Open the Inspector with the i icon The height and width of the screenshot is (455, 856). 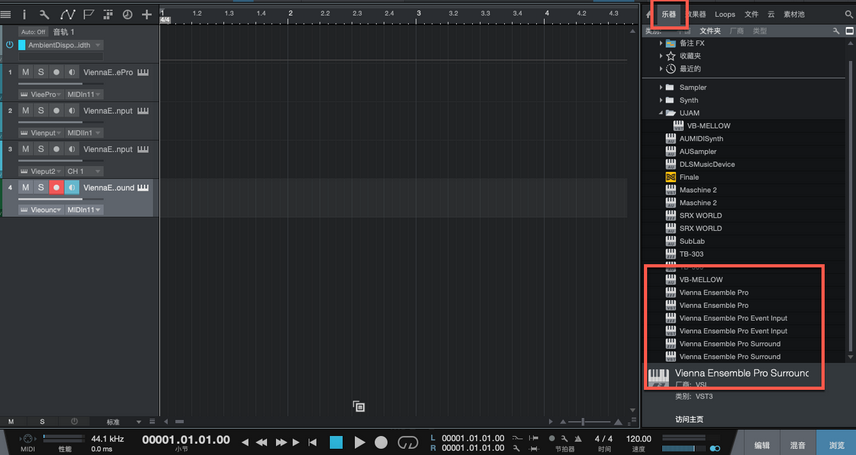[x=24, y=15]
